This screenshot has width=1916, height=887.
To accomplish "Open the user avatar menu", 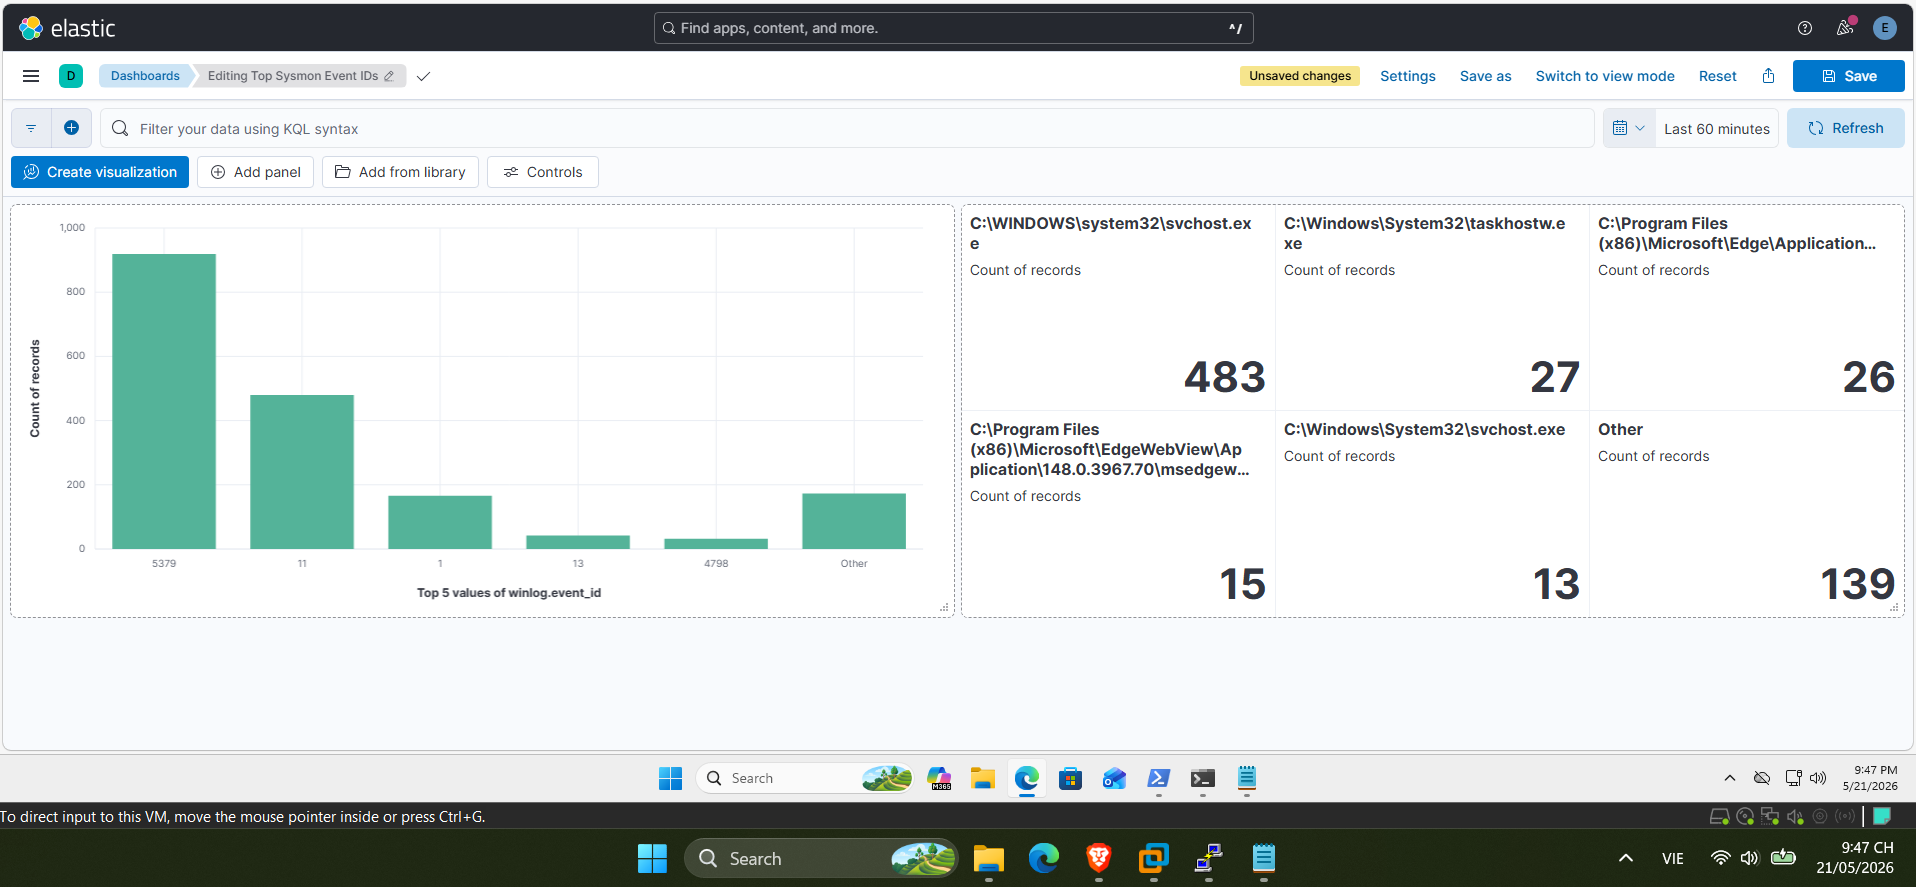I will 1884,28.
